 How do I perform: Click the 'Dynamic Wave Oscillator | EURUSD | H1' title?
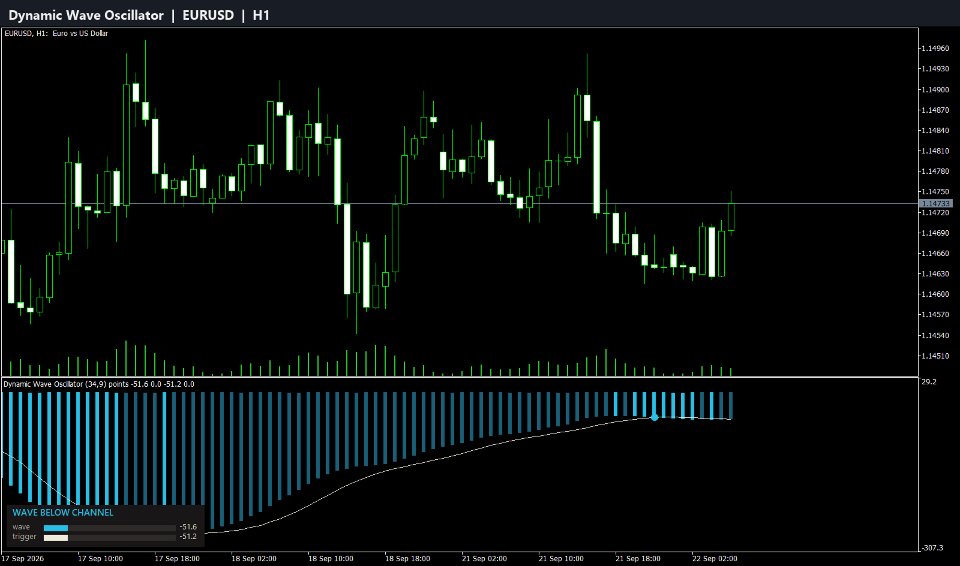click(139, 15)
